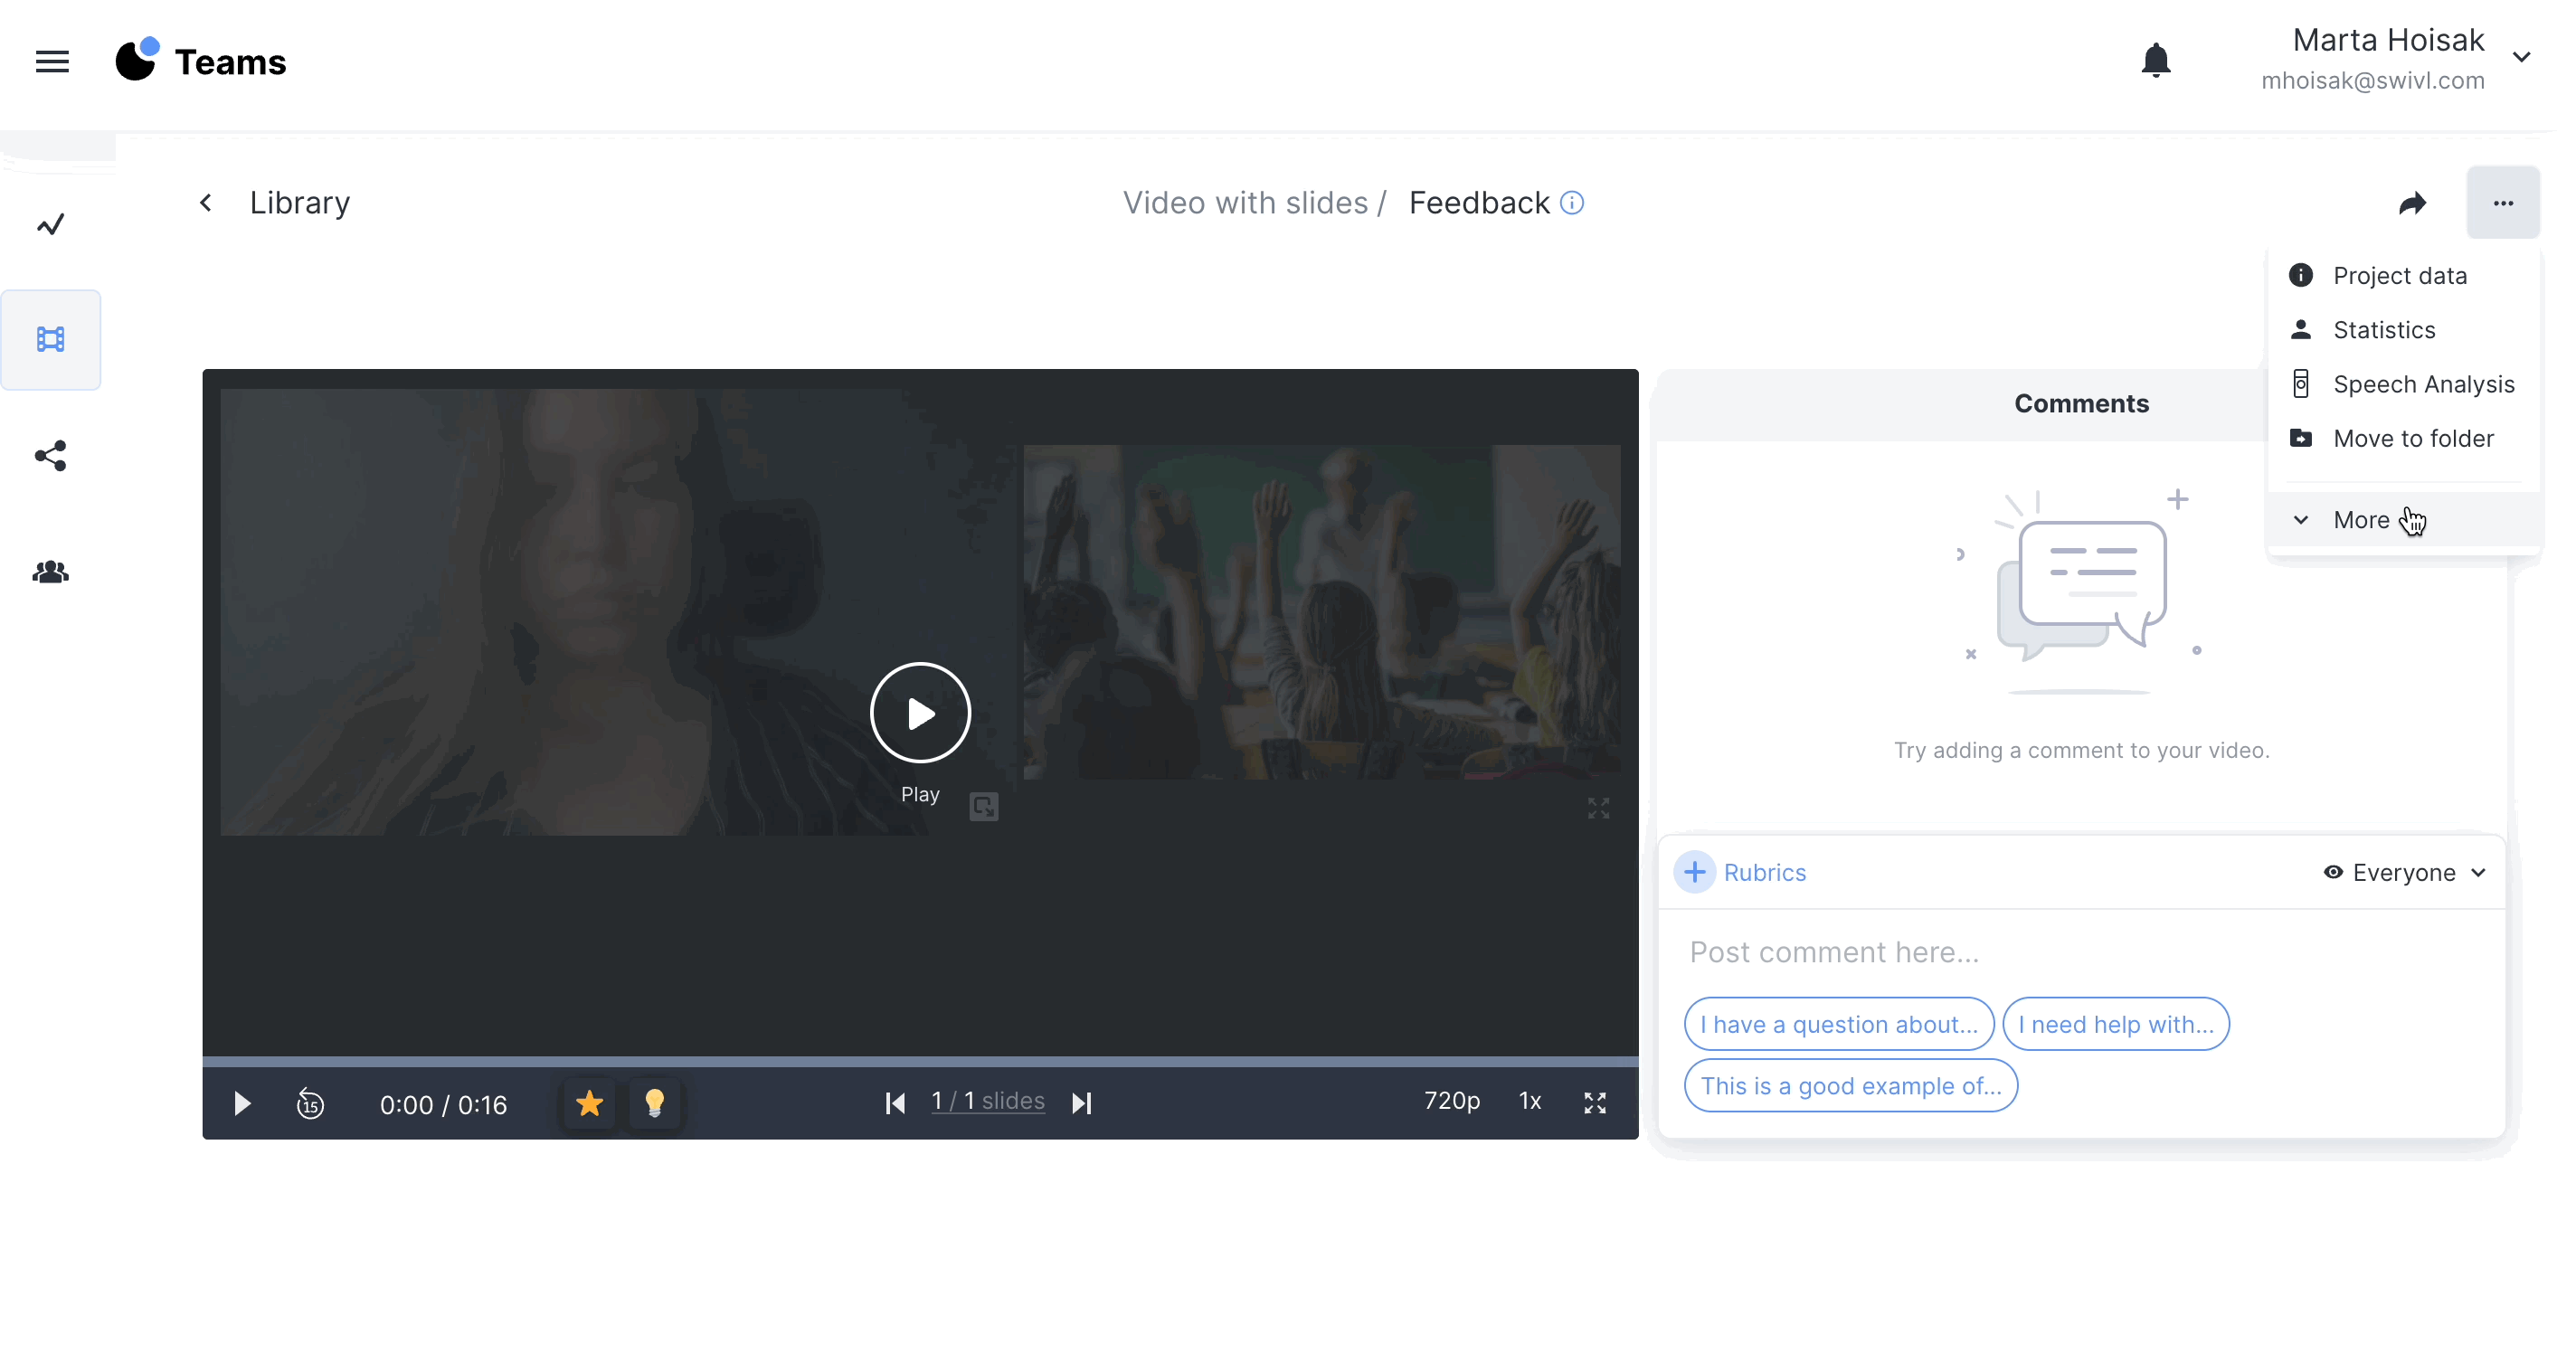Toggle the star bookmark marker
This screenshot has width=2576, height=1353.
(589, 1103)
